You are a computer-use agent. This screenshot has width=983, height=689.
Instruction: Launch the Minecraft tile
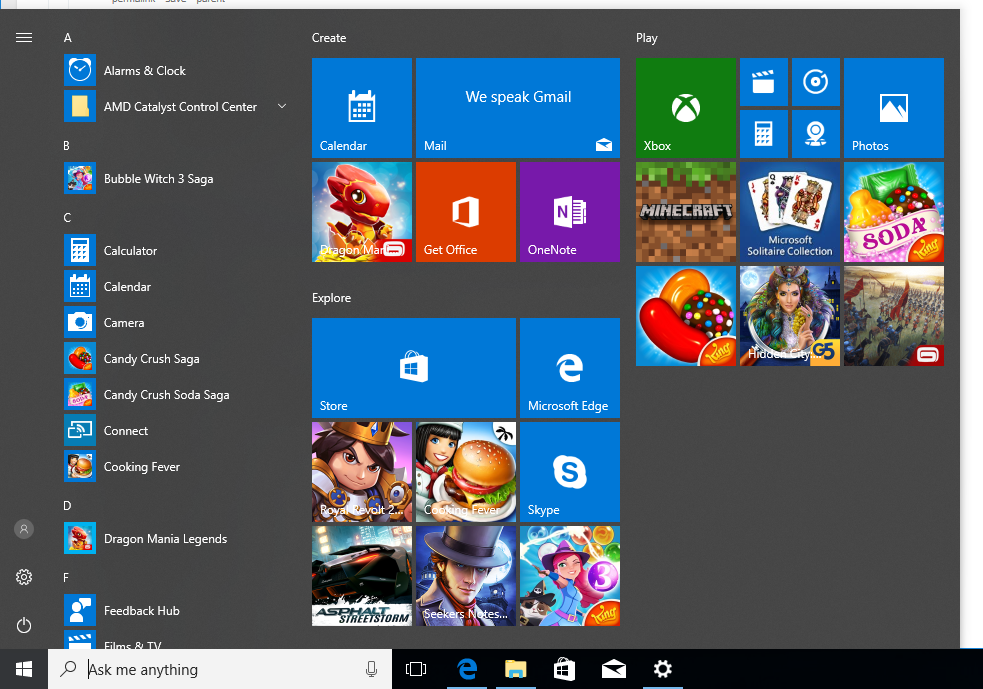(686, 212)
